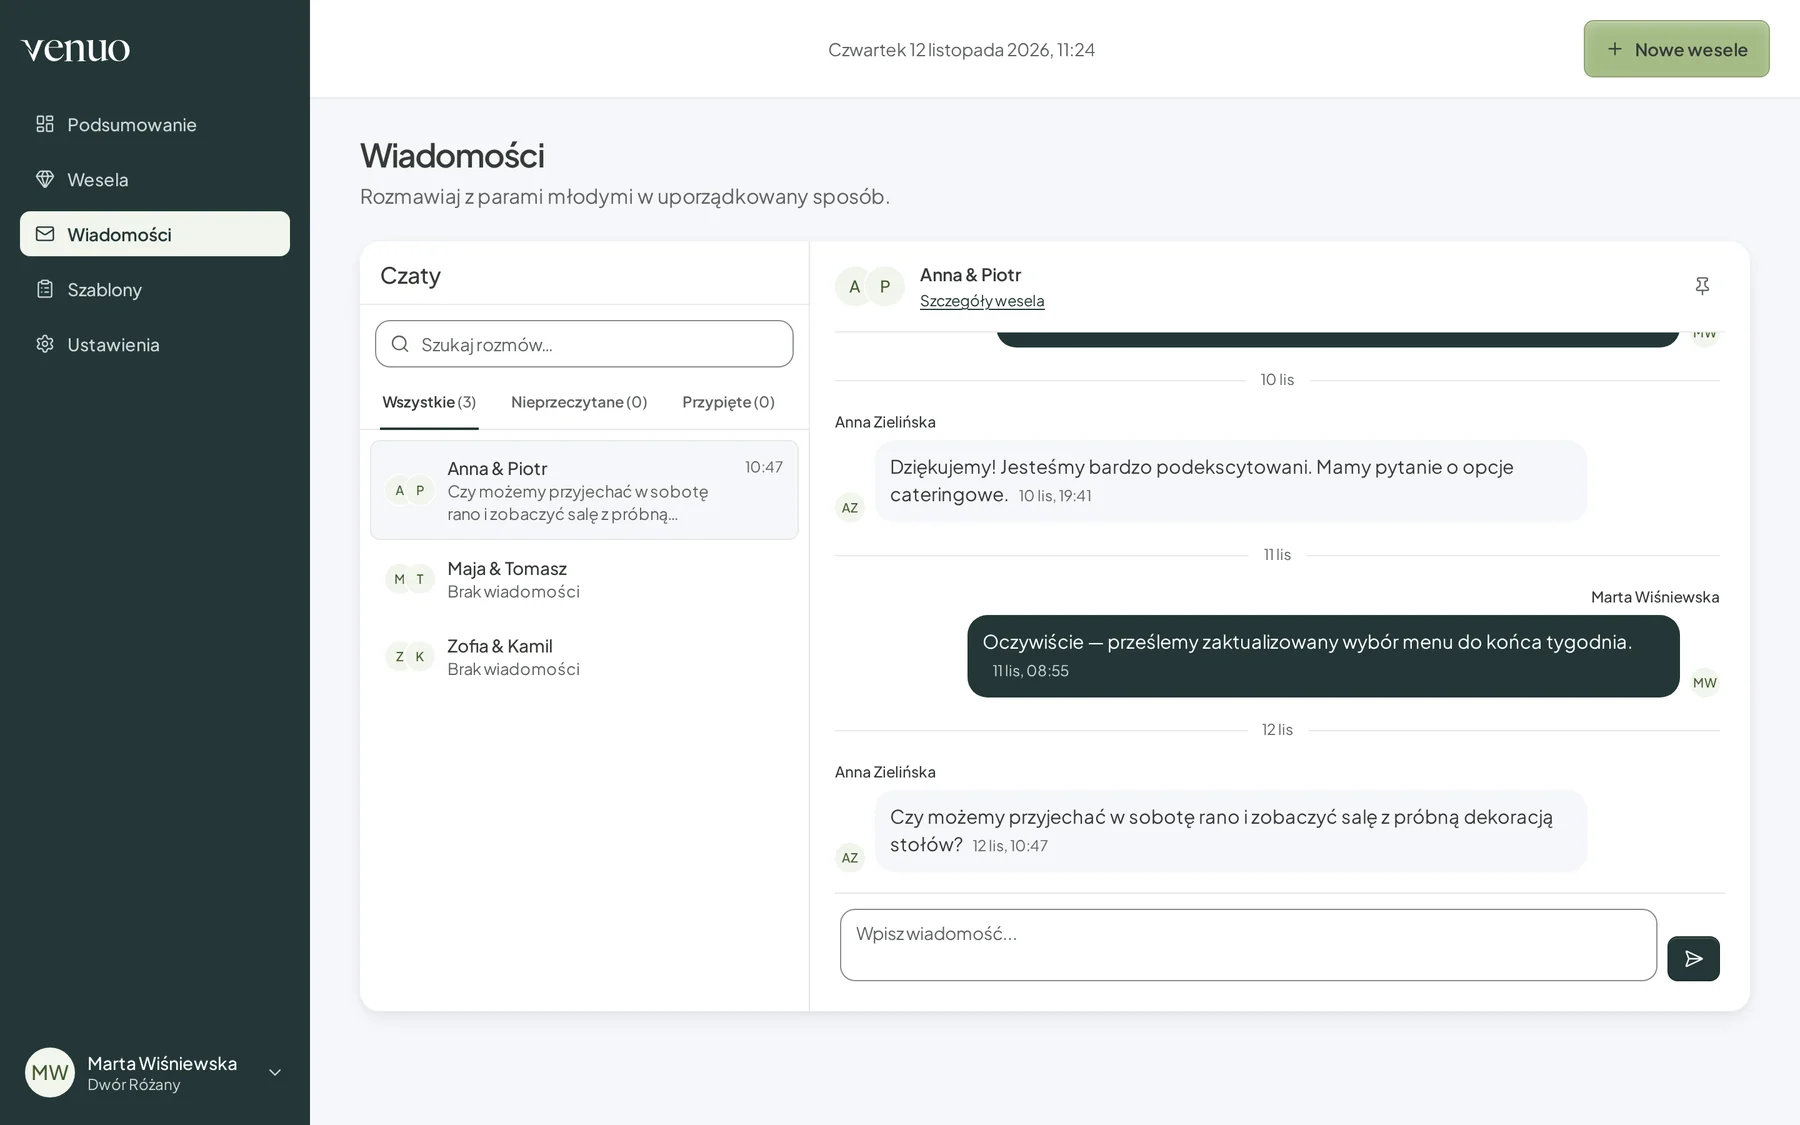
Task: Switch to the Przypięte (0) tab
Action: coord(728,402)
